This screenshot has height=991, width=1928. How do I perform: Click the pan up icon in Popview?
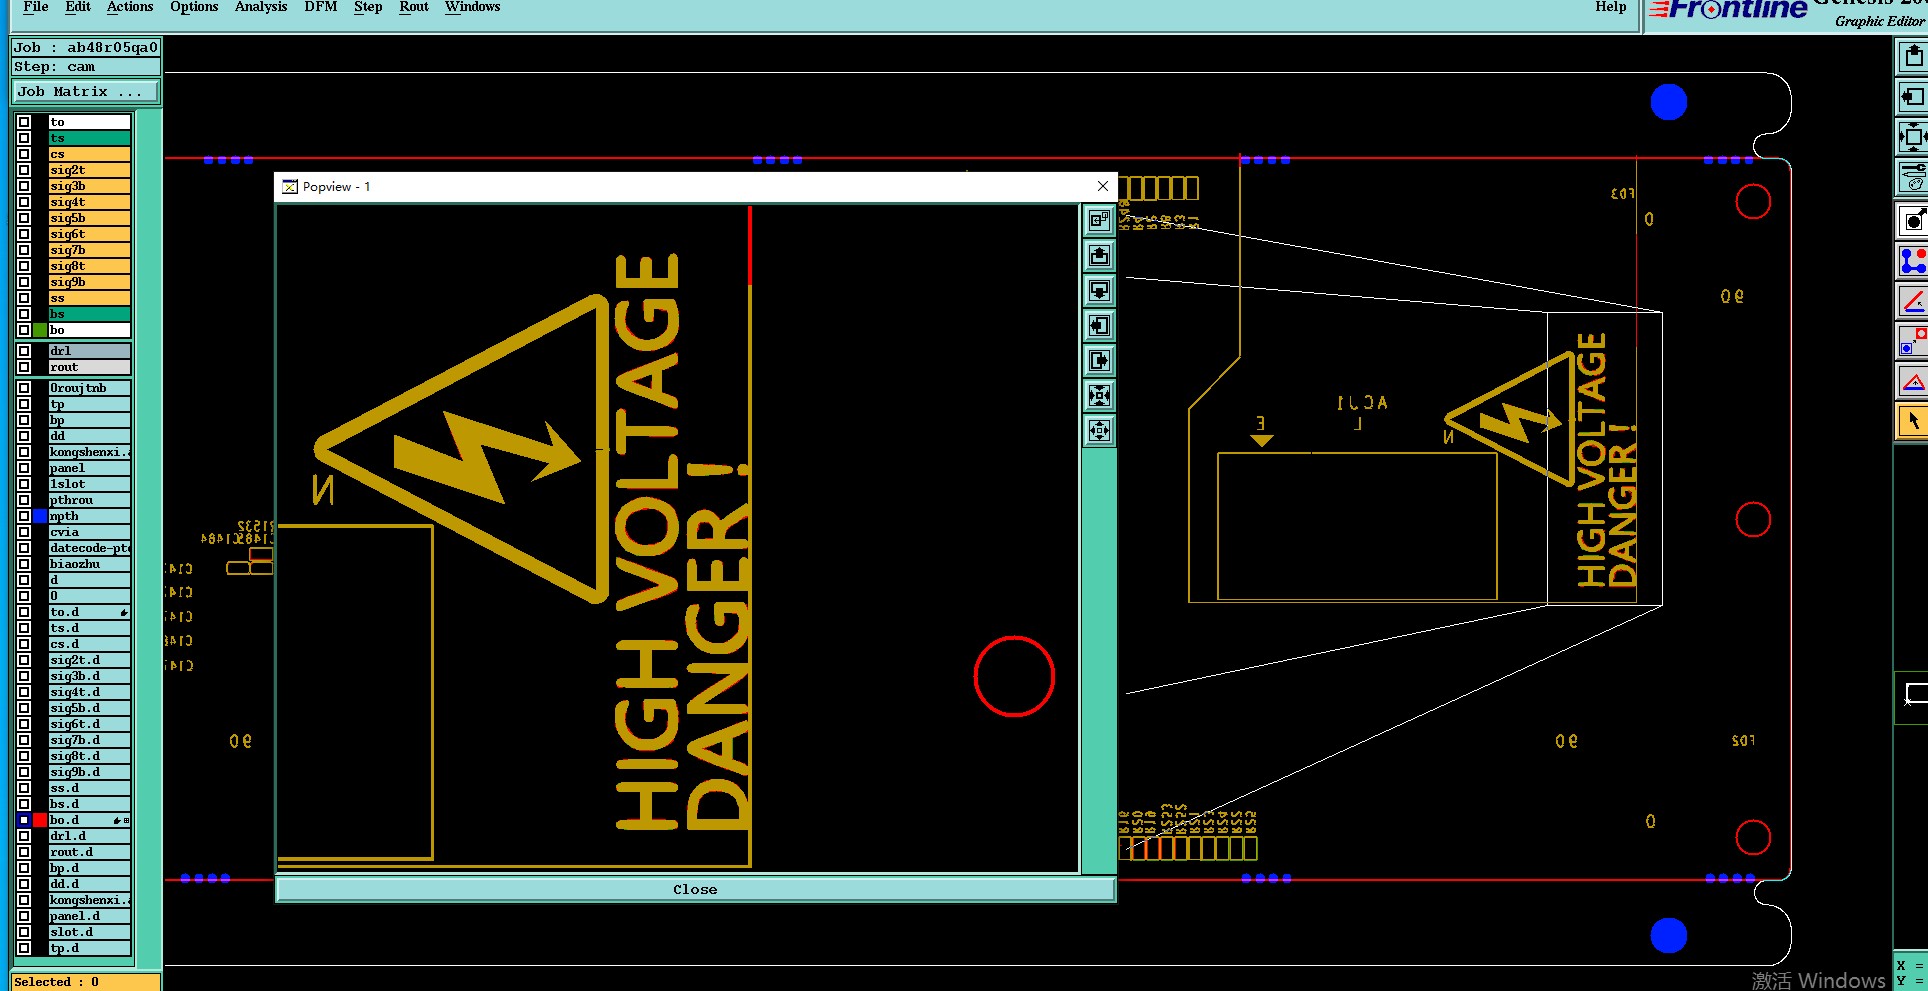[x=1099, y=256]
